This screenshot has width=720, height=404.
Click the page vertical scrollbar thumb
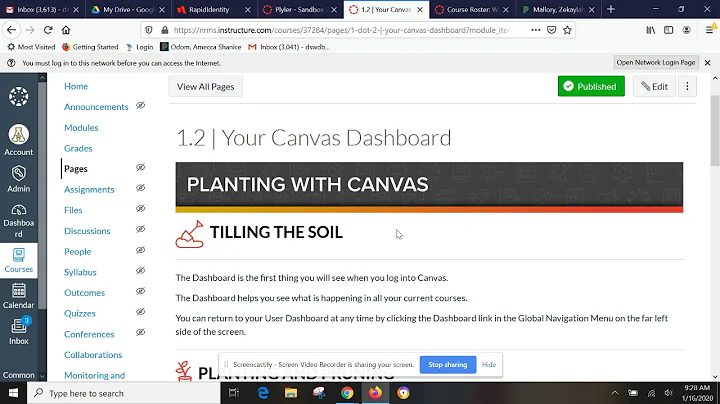tap(715, 131)
